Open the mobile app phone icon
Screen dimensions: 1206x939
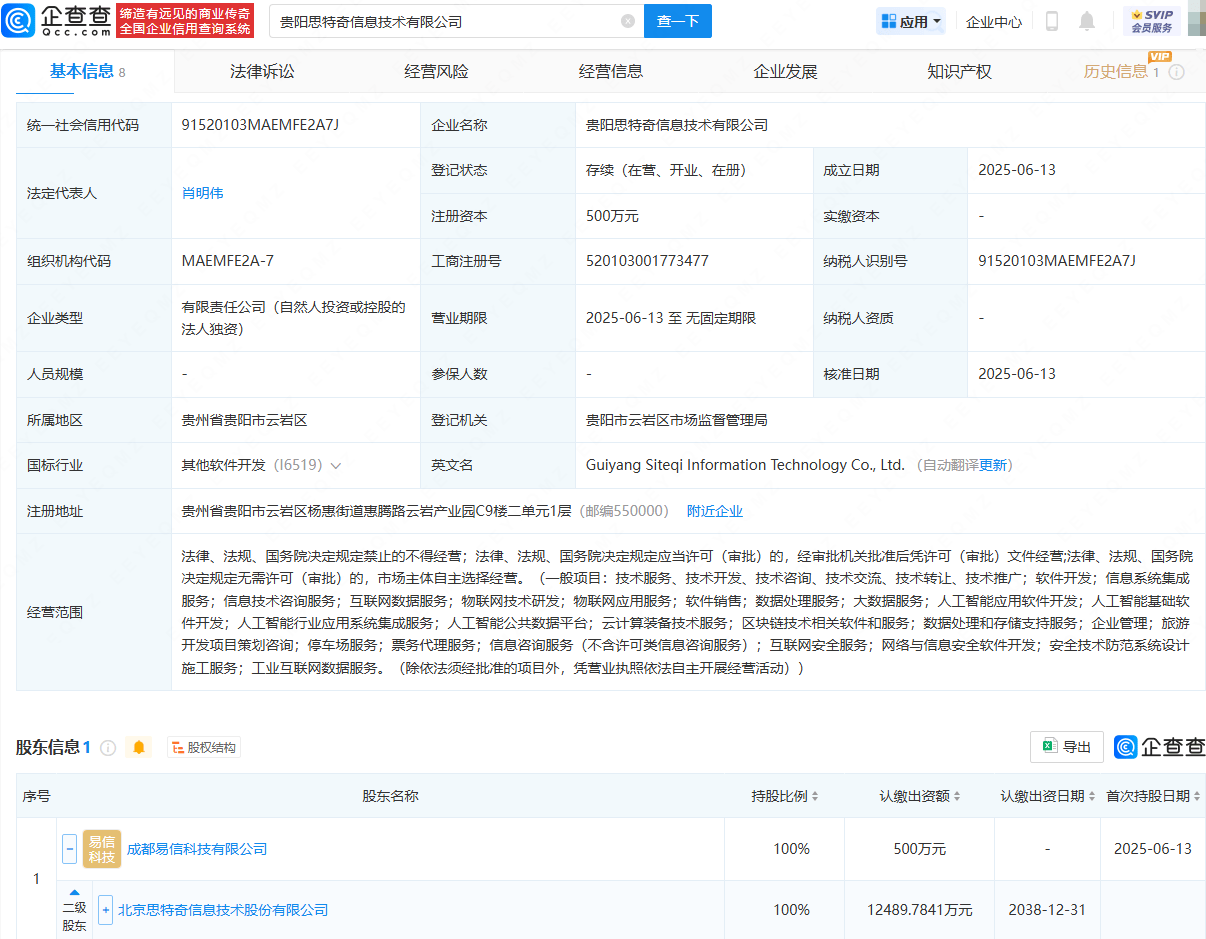click(1052, 21)
